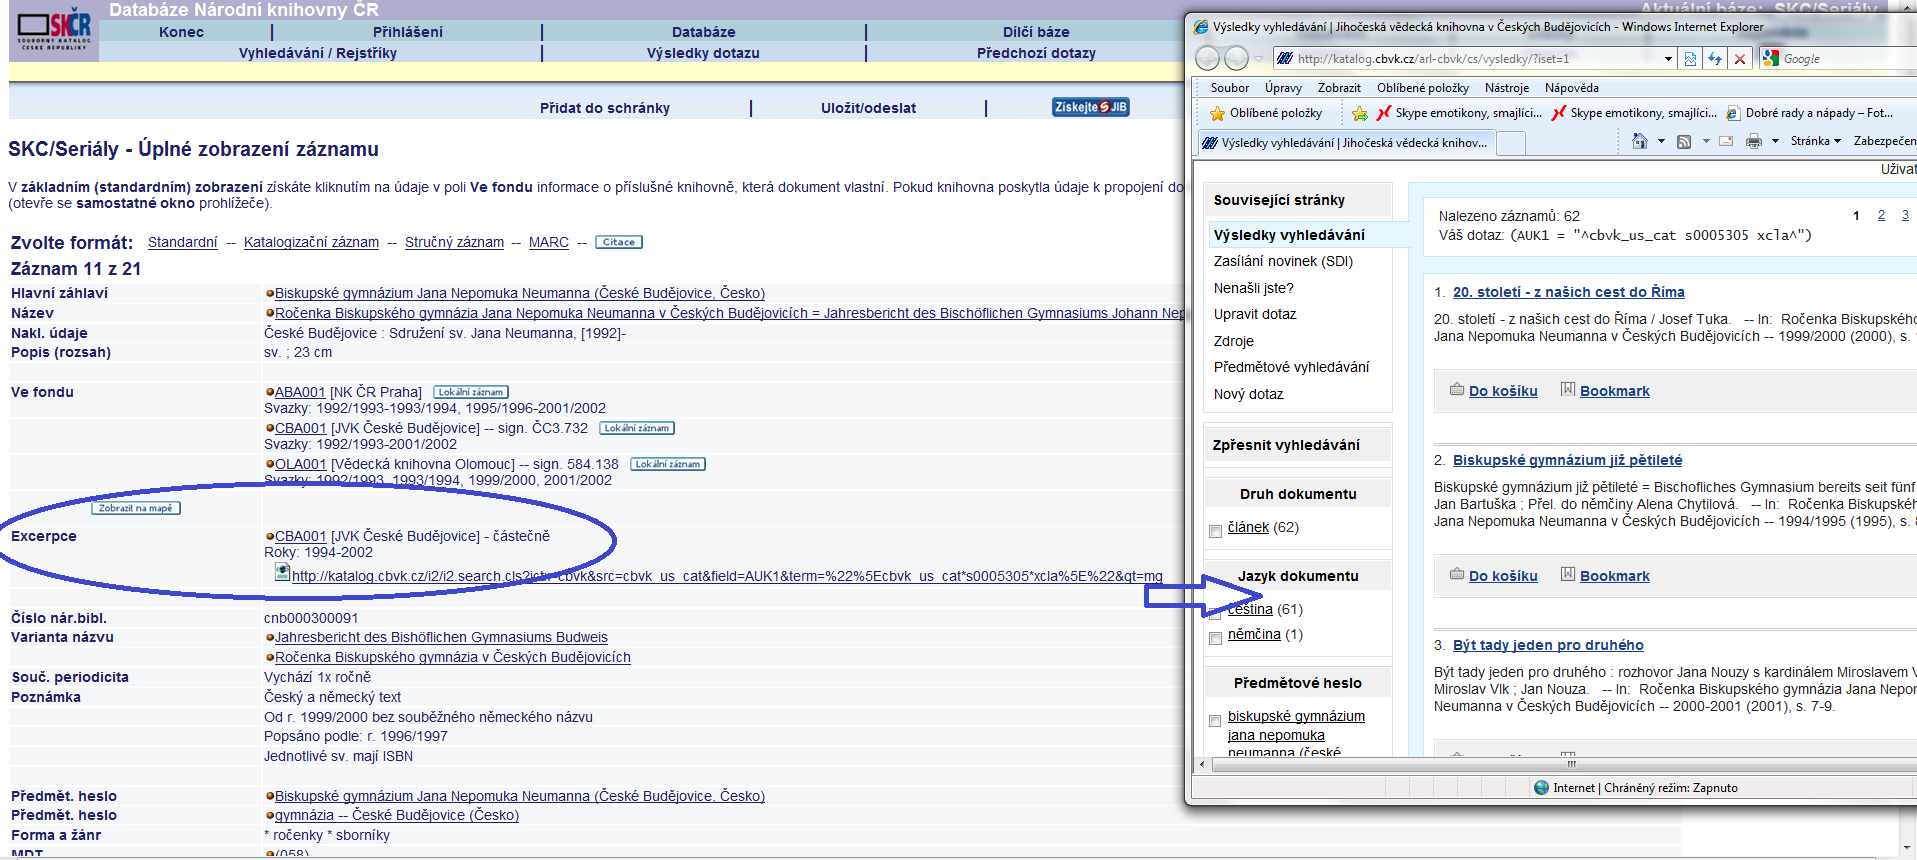
Task: Switch to Katalogizační záznam format
Action: [x=311, y=242]
